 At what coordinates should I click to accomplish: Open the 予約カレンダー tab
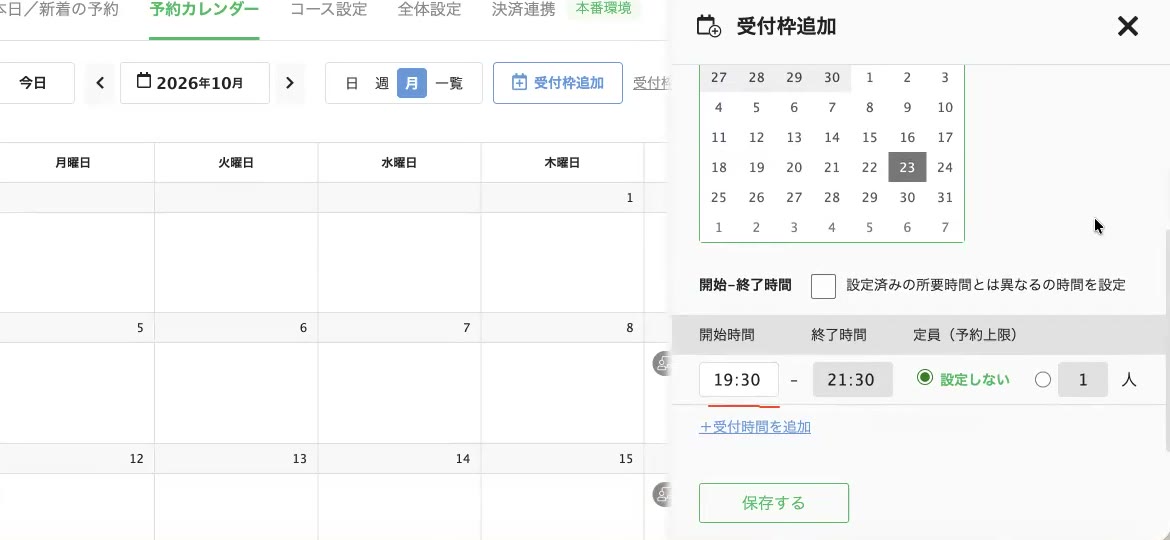204,10
